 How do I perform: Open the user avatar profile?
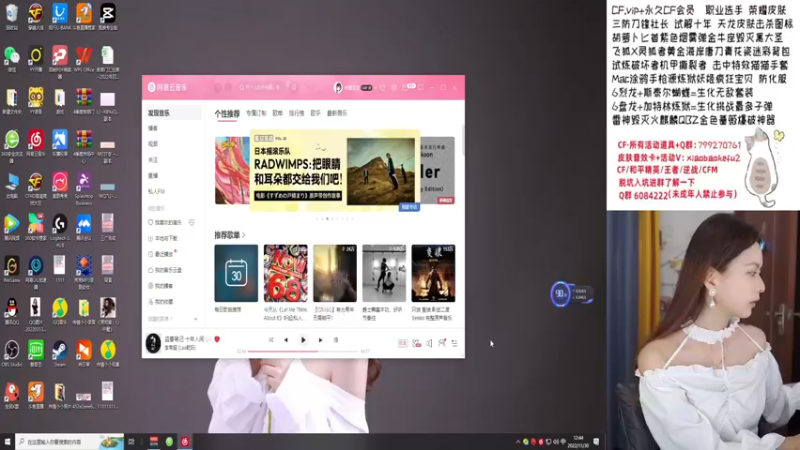(x=338, y=88)
